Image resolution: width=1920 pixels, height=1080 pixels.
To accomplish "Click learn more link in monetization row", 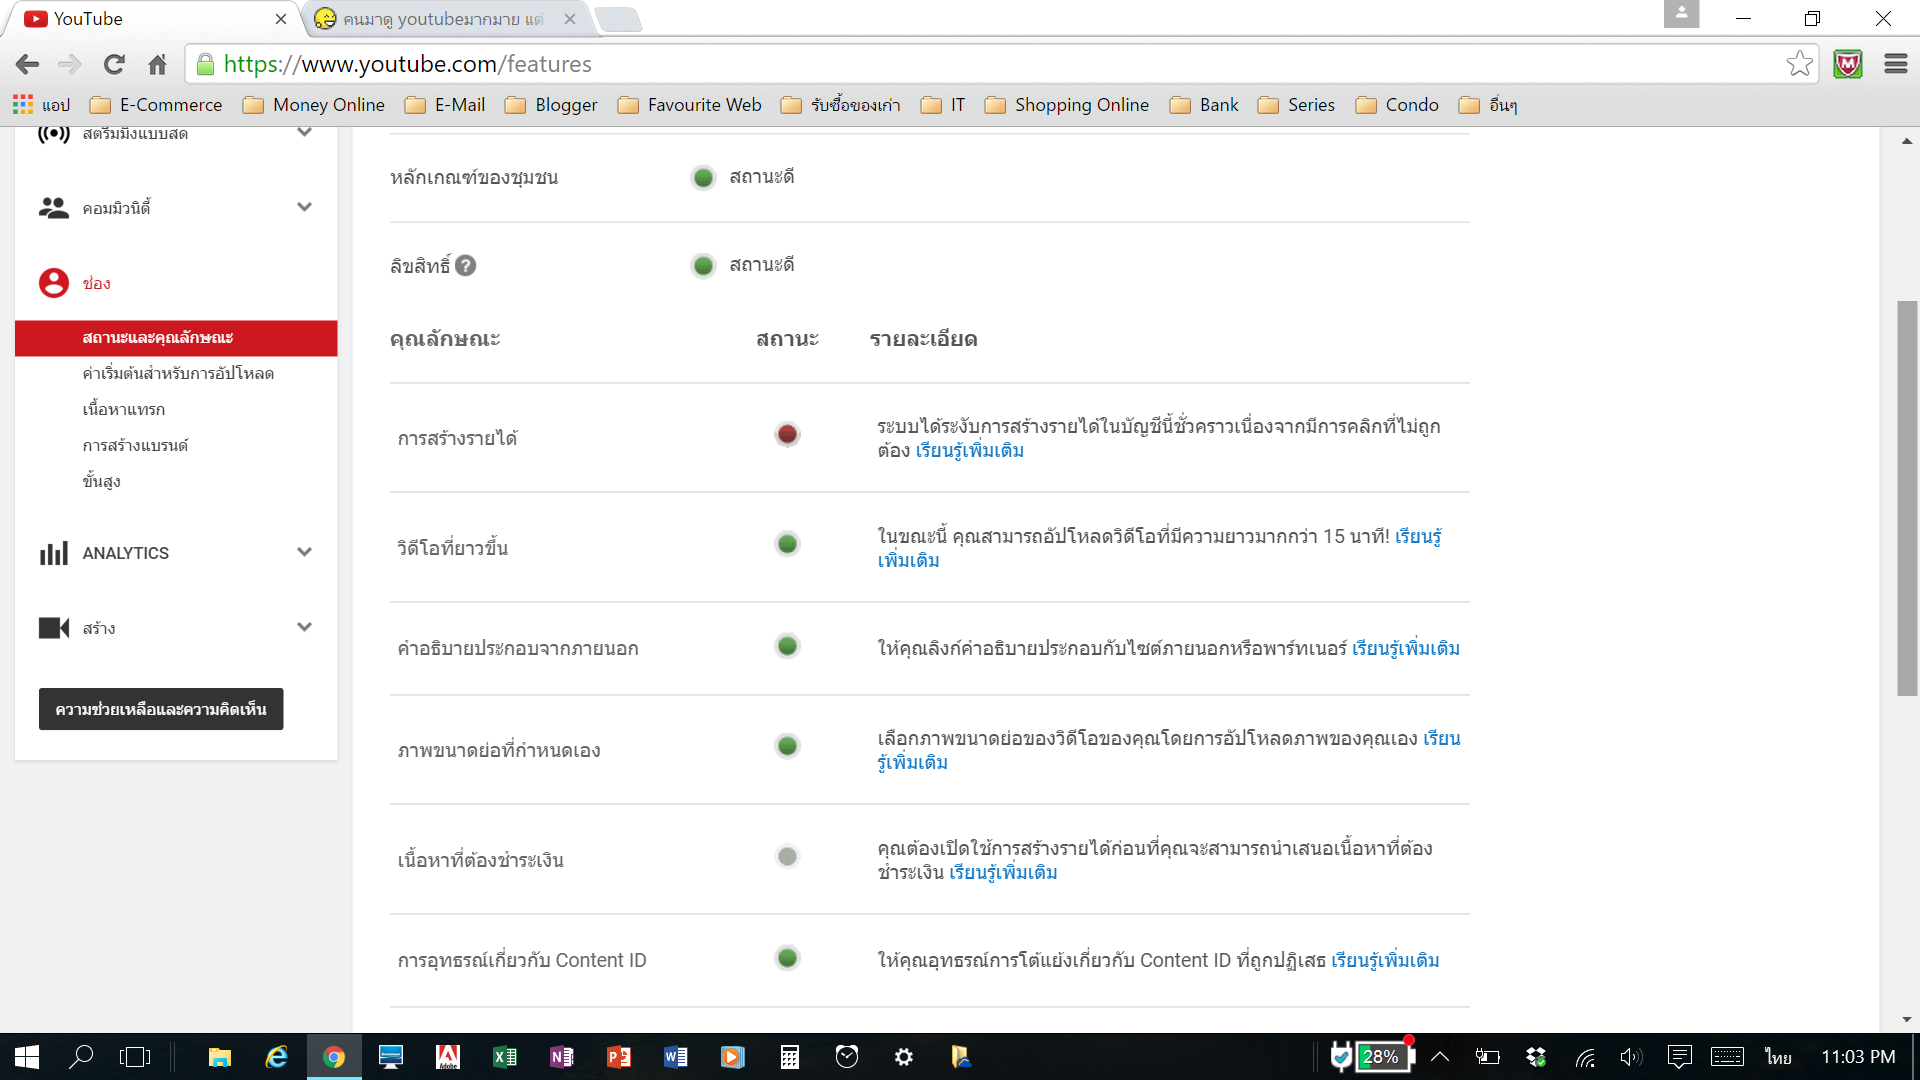I will coord(969,451).
